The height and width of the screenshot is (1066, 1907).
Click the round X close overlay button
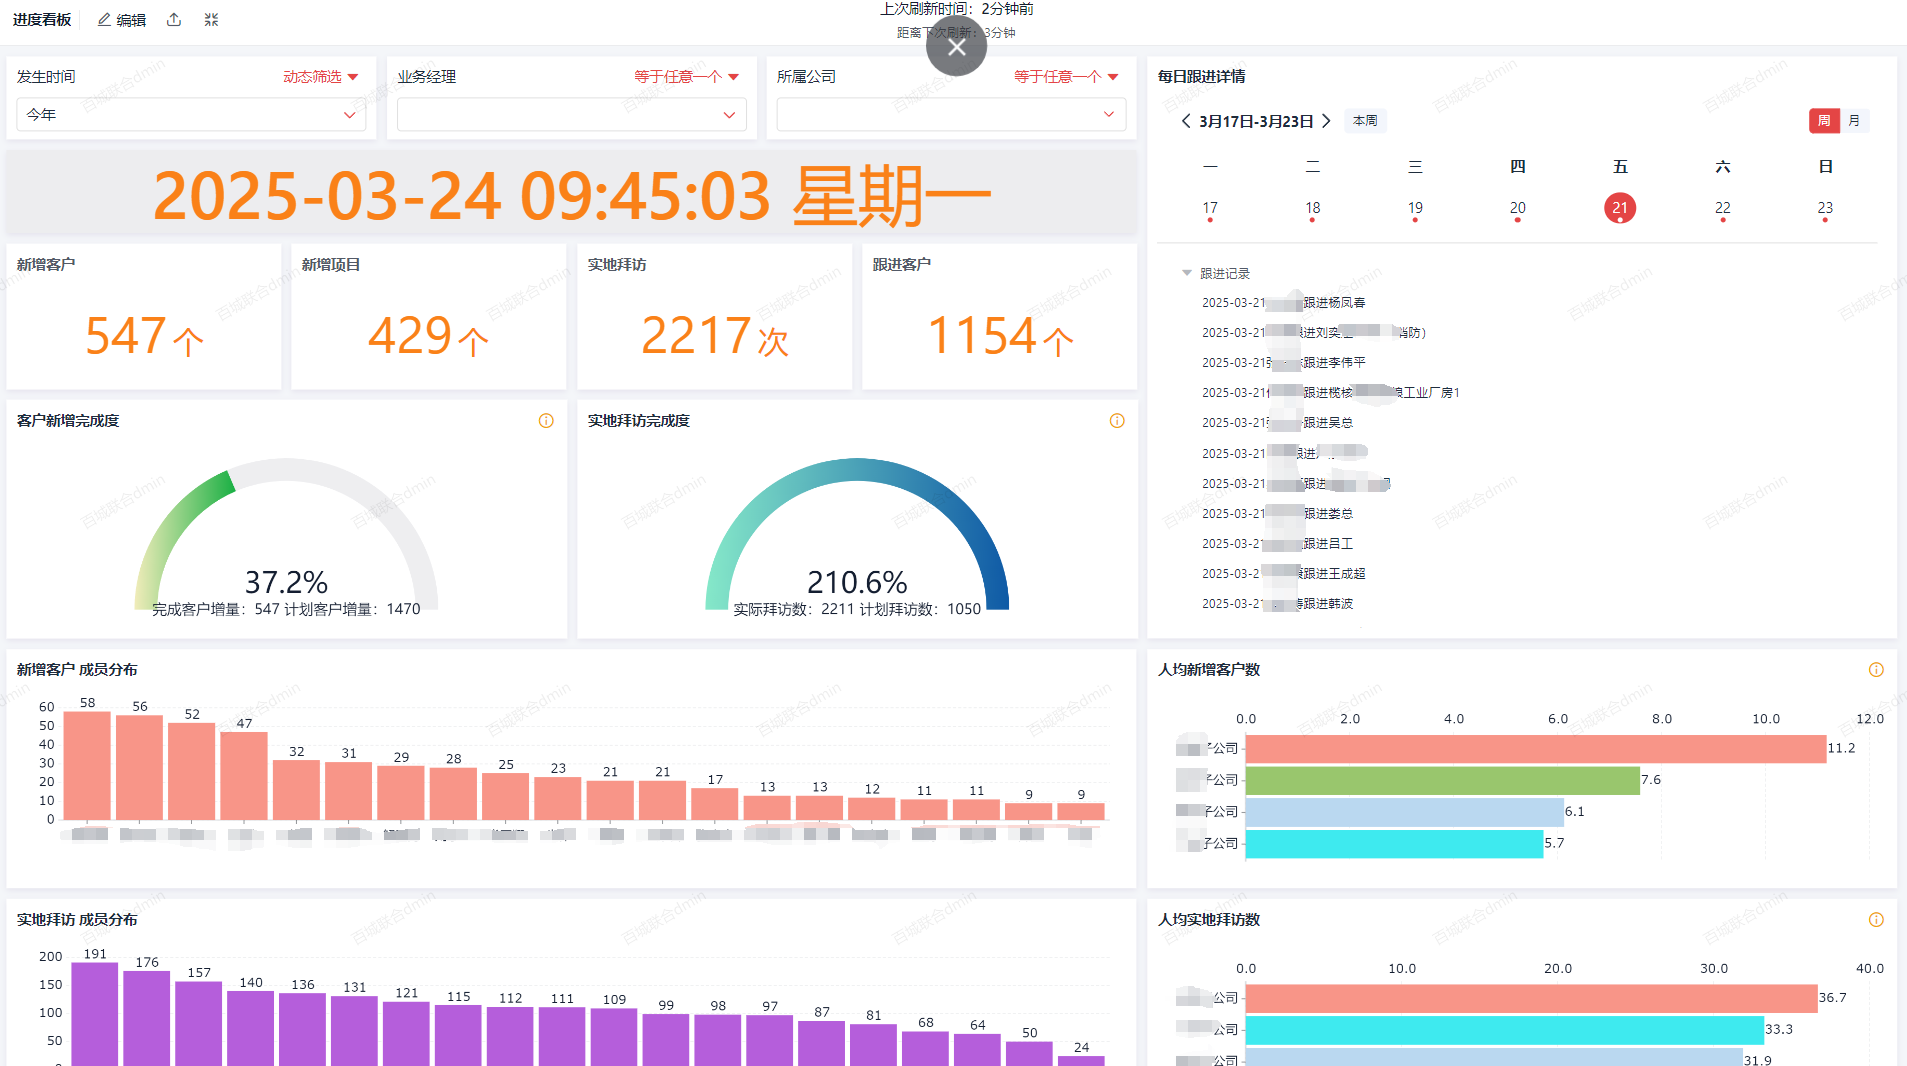tap(956, 47)
